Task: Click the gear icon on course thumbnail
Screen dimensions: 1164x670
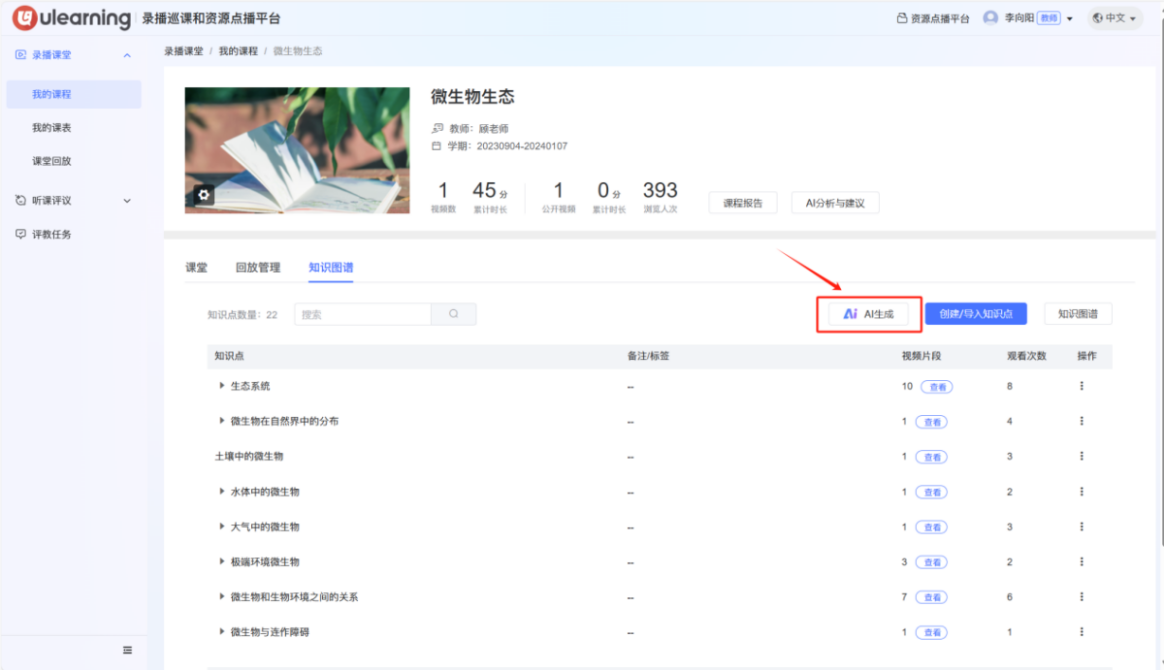Action: pos(204,195)
